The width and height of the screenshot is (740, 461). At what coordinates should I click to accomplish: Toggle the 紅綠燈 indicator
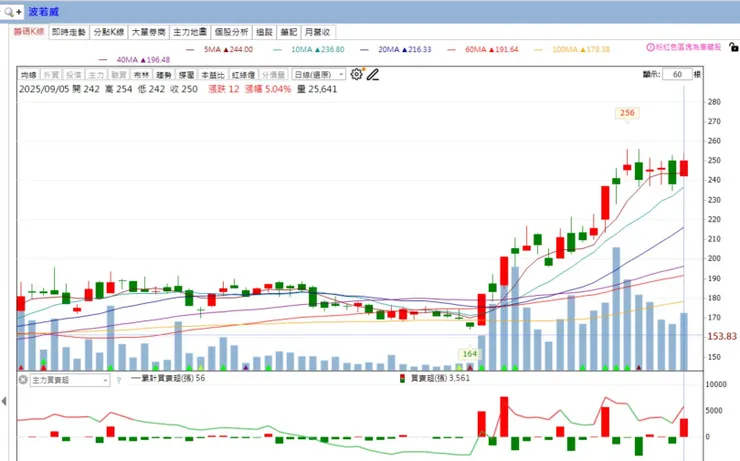[x=244, y=75]
